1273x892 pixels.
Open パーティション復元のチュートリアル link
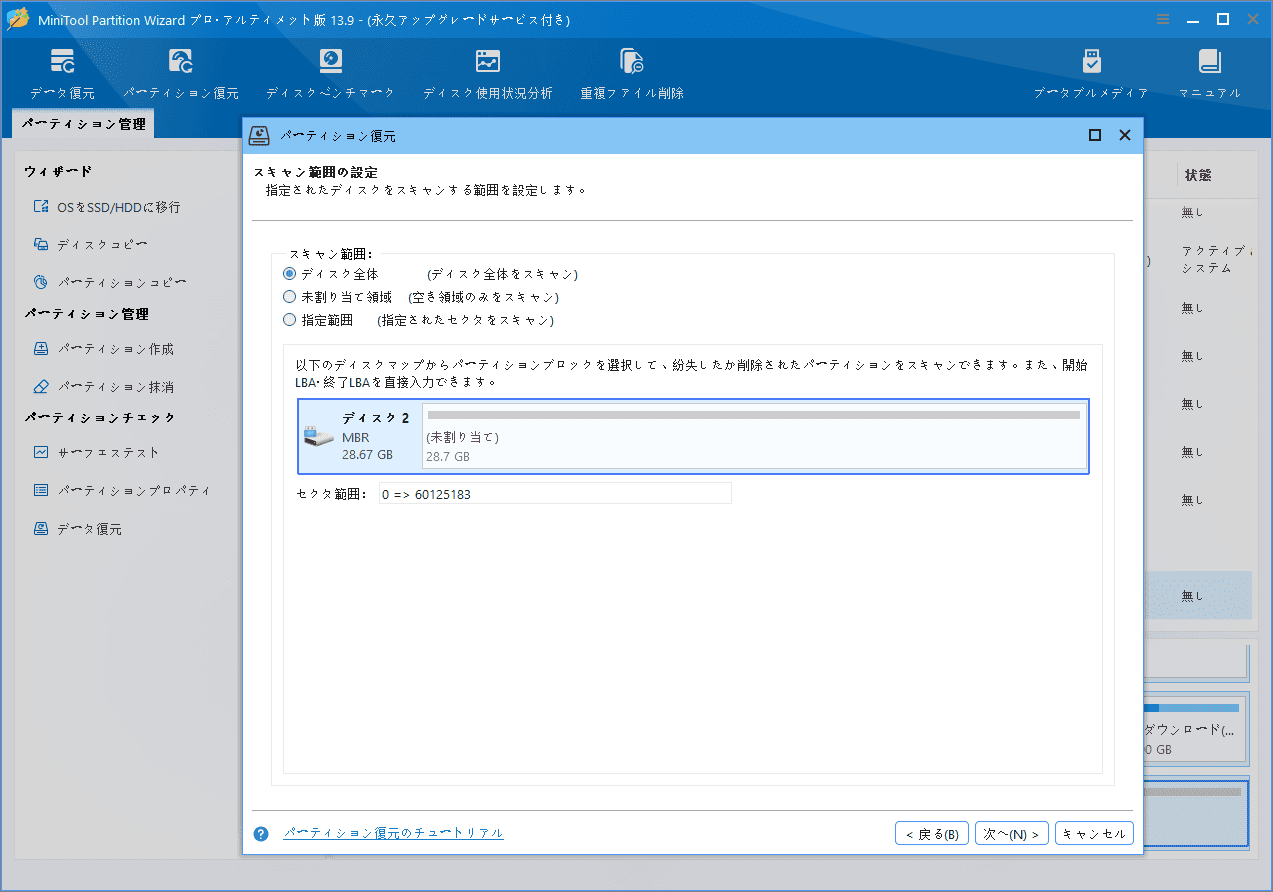coord(393,833)
